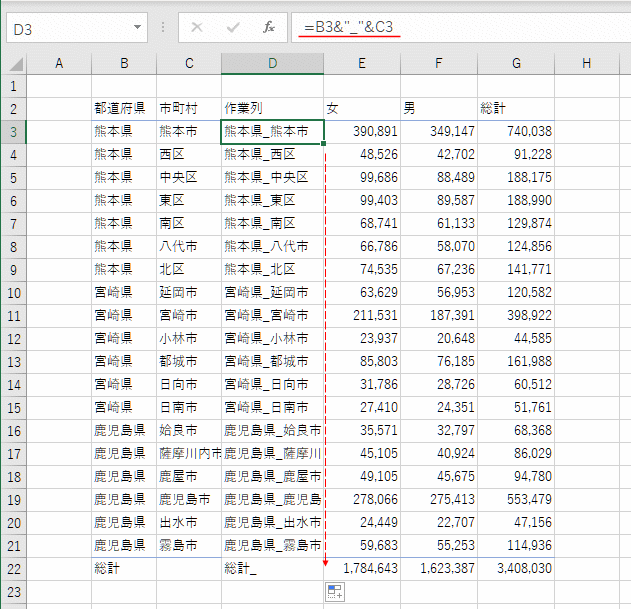Select cell with value 68,368
This screenshot has height=609, width=631.
click(x=516, y=431)
